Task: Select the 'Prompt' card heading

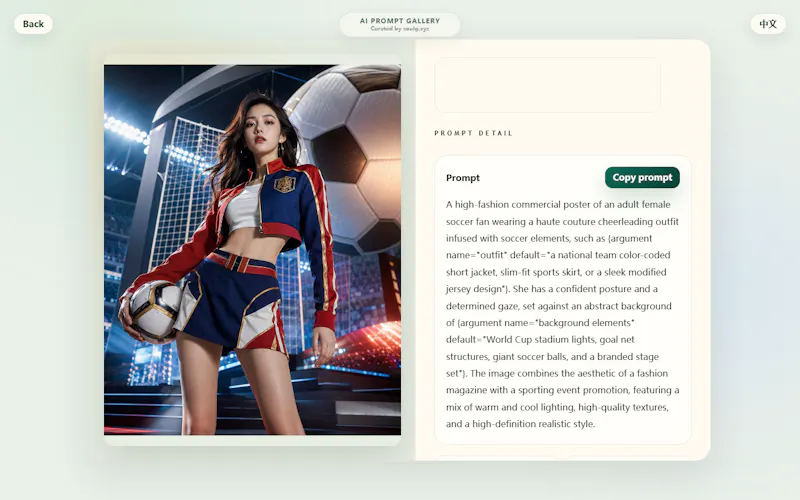Action: 463,178
